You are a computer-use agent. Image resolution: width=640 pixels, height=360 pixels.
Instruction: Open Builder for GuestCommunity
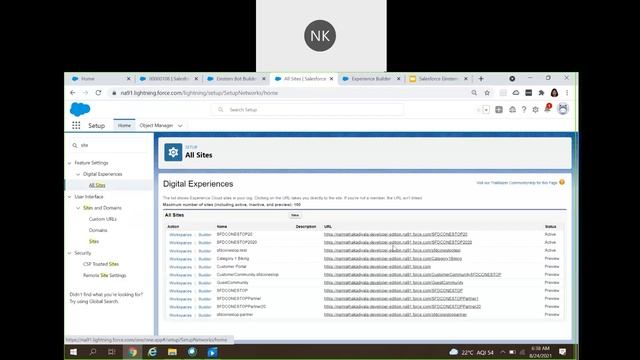(205, 283)
